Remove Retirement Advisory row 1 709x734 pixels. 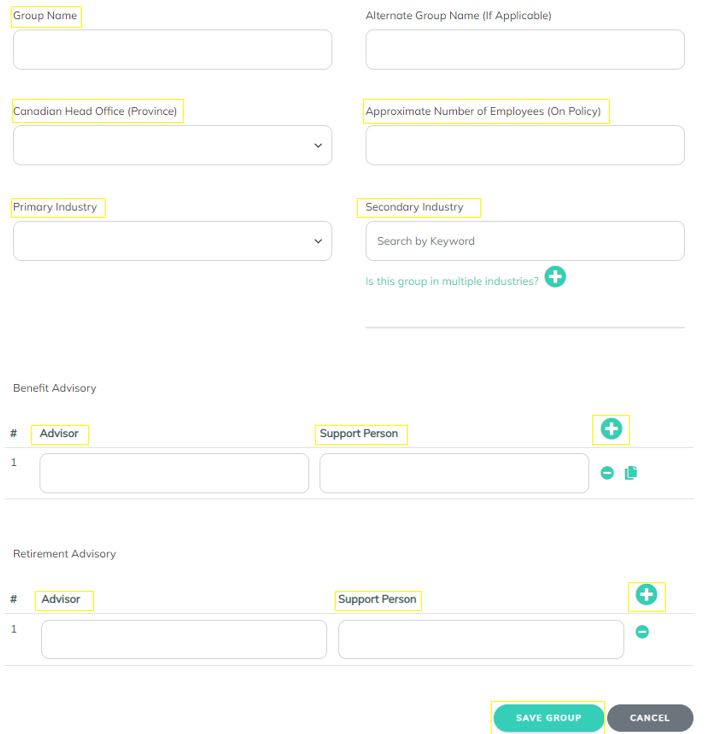642,631
